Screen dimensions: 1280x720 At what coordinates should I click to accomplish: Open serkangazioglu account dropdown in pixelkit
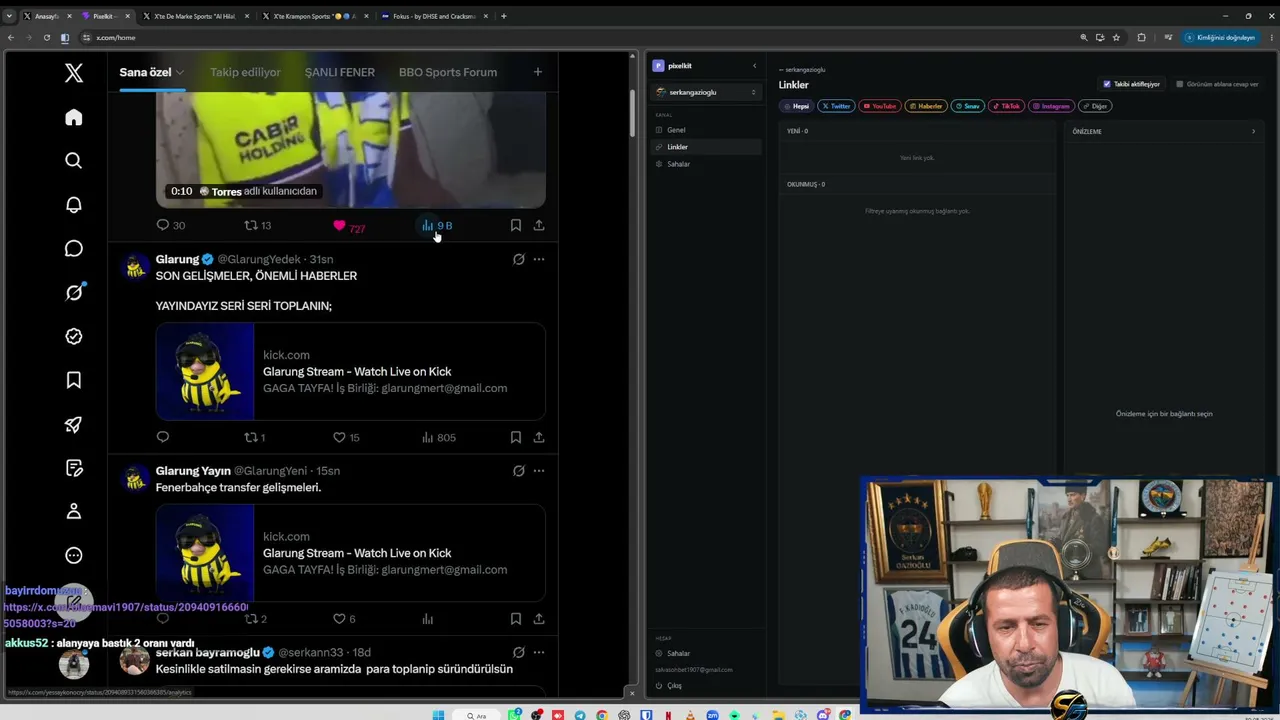pyautogui.click(x=706, y=92)
